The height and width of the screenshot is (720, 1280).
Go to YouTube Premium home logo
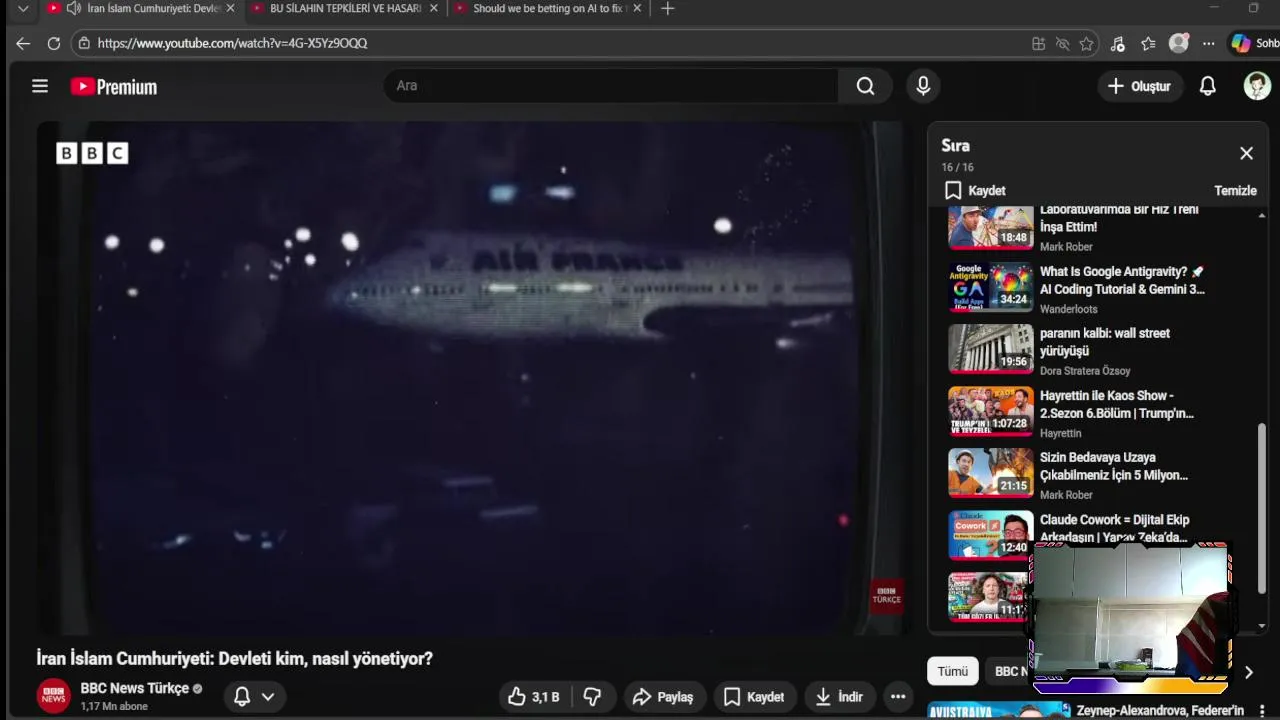pyautogui.click(x=114, y=87)
